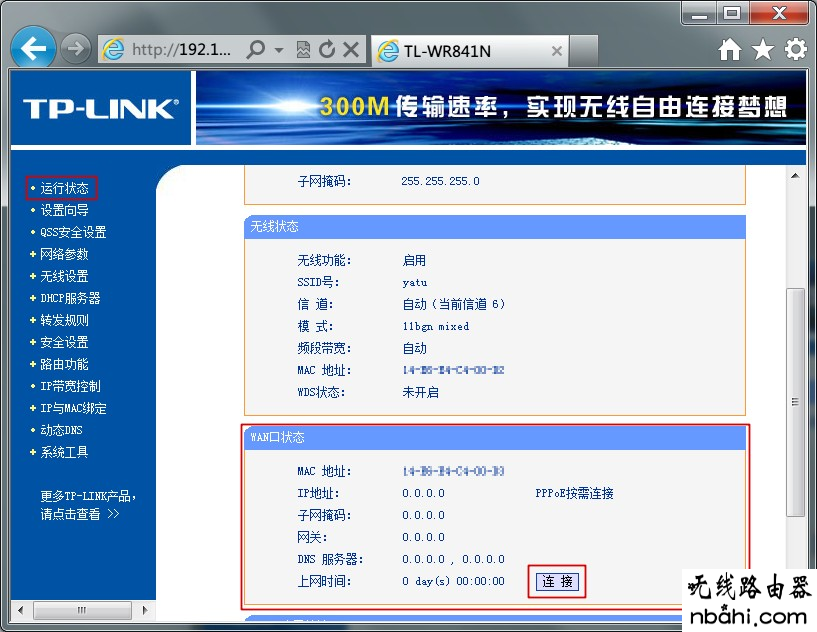This screenshot has height=632, width=817.
Task: Click the address bar search magnifier icon
Action: click(256, 49)
